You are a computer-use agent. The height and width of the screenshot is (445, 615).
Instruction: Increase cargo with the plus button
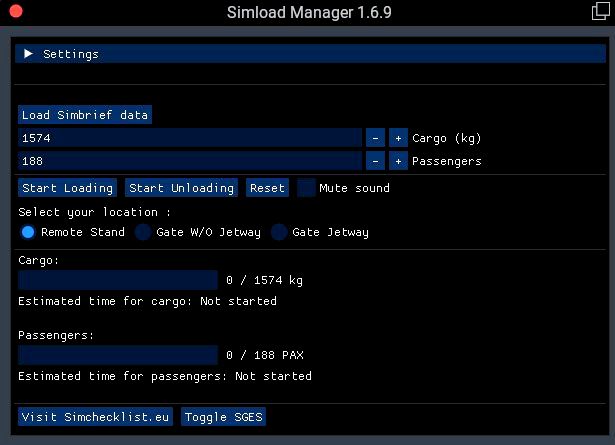[398, 138]
